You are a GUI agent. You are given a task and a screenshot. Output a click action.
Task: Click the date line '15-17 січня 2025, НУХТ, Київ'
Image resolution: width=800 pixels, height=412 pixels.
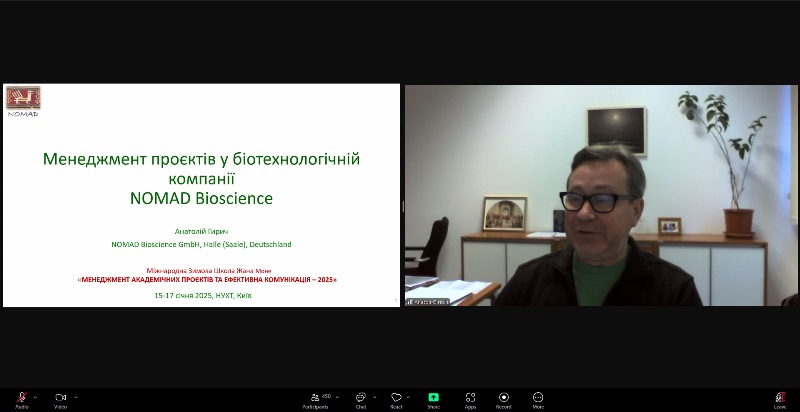[x=203, y=295]
